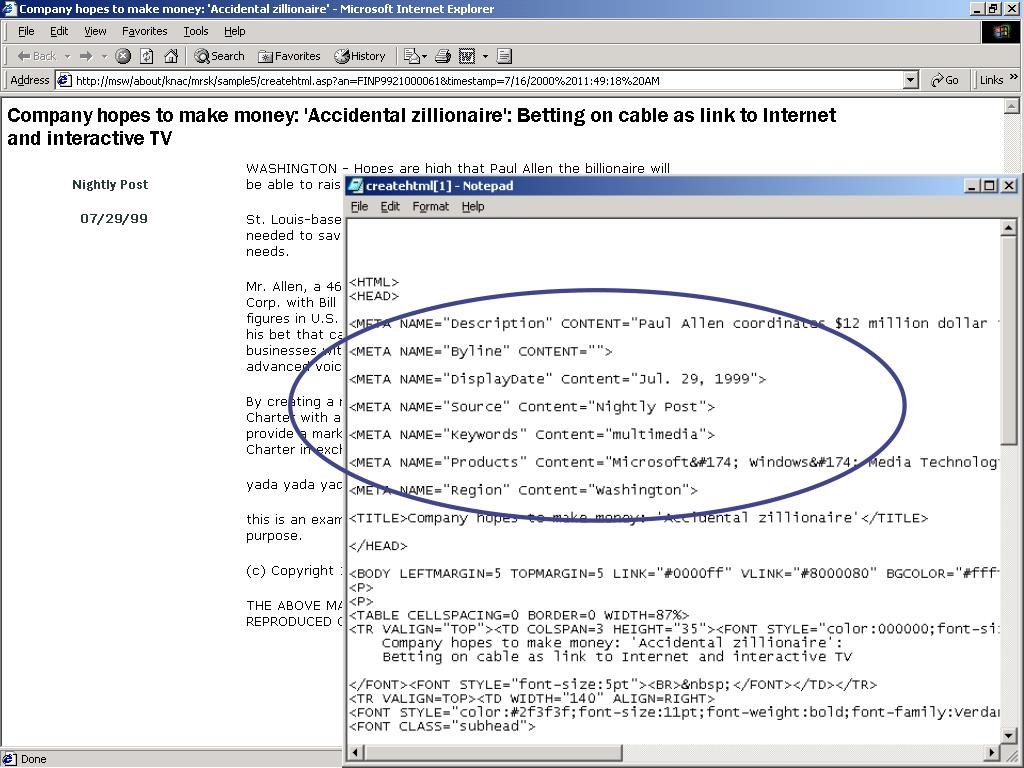This screenshot has height=768, width=1024.
Task: Open the Forward history dropdown arrow
Action: (x=104, y=56)
